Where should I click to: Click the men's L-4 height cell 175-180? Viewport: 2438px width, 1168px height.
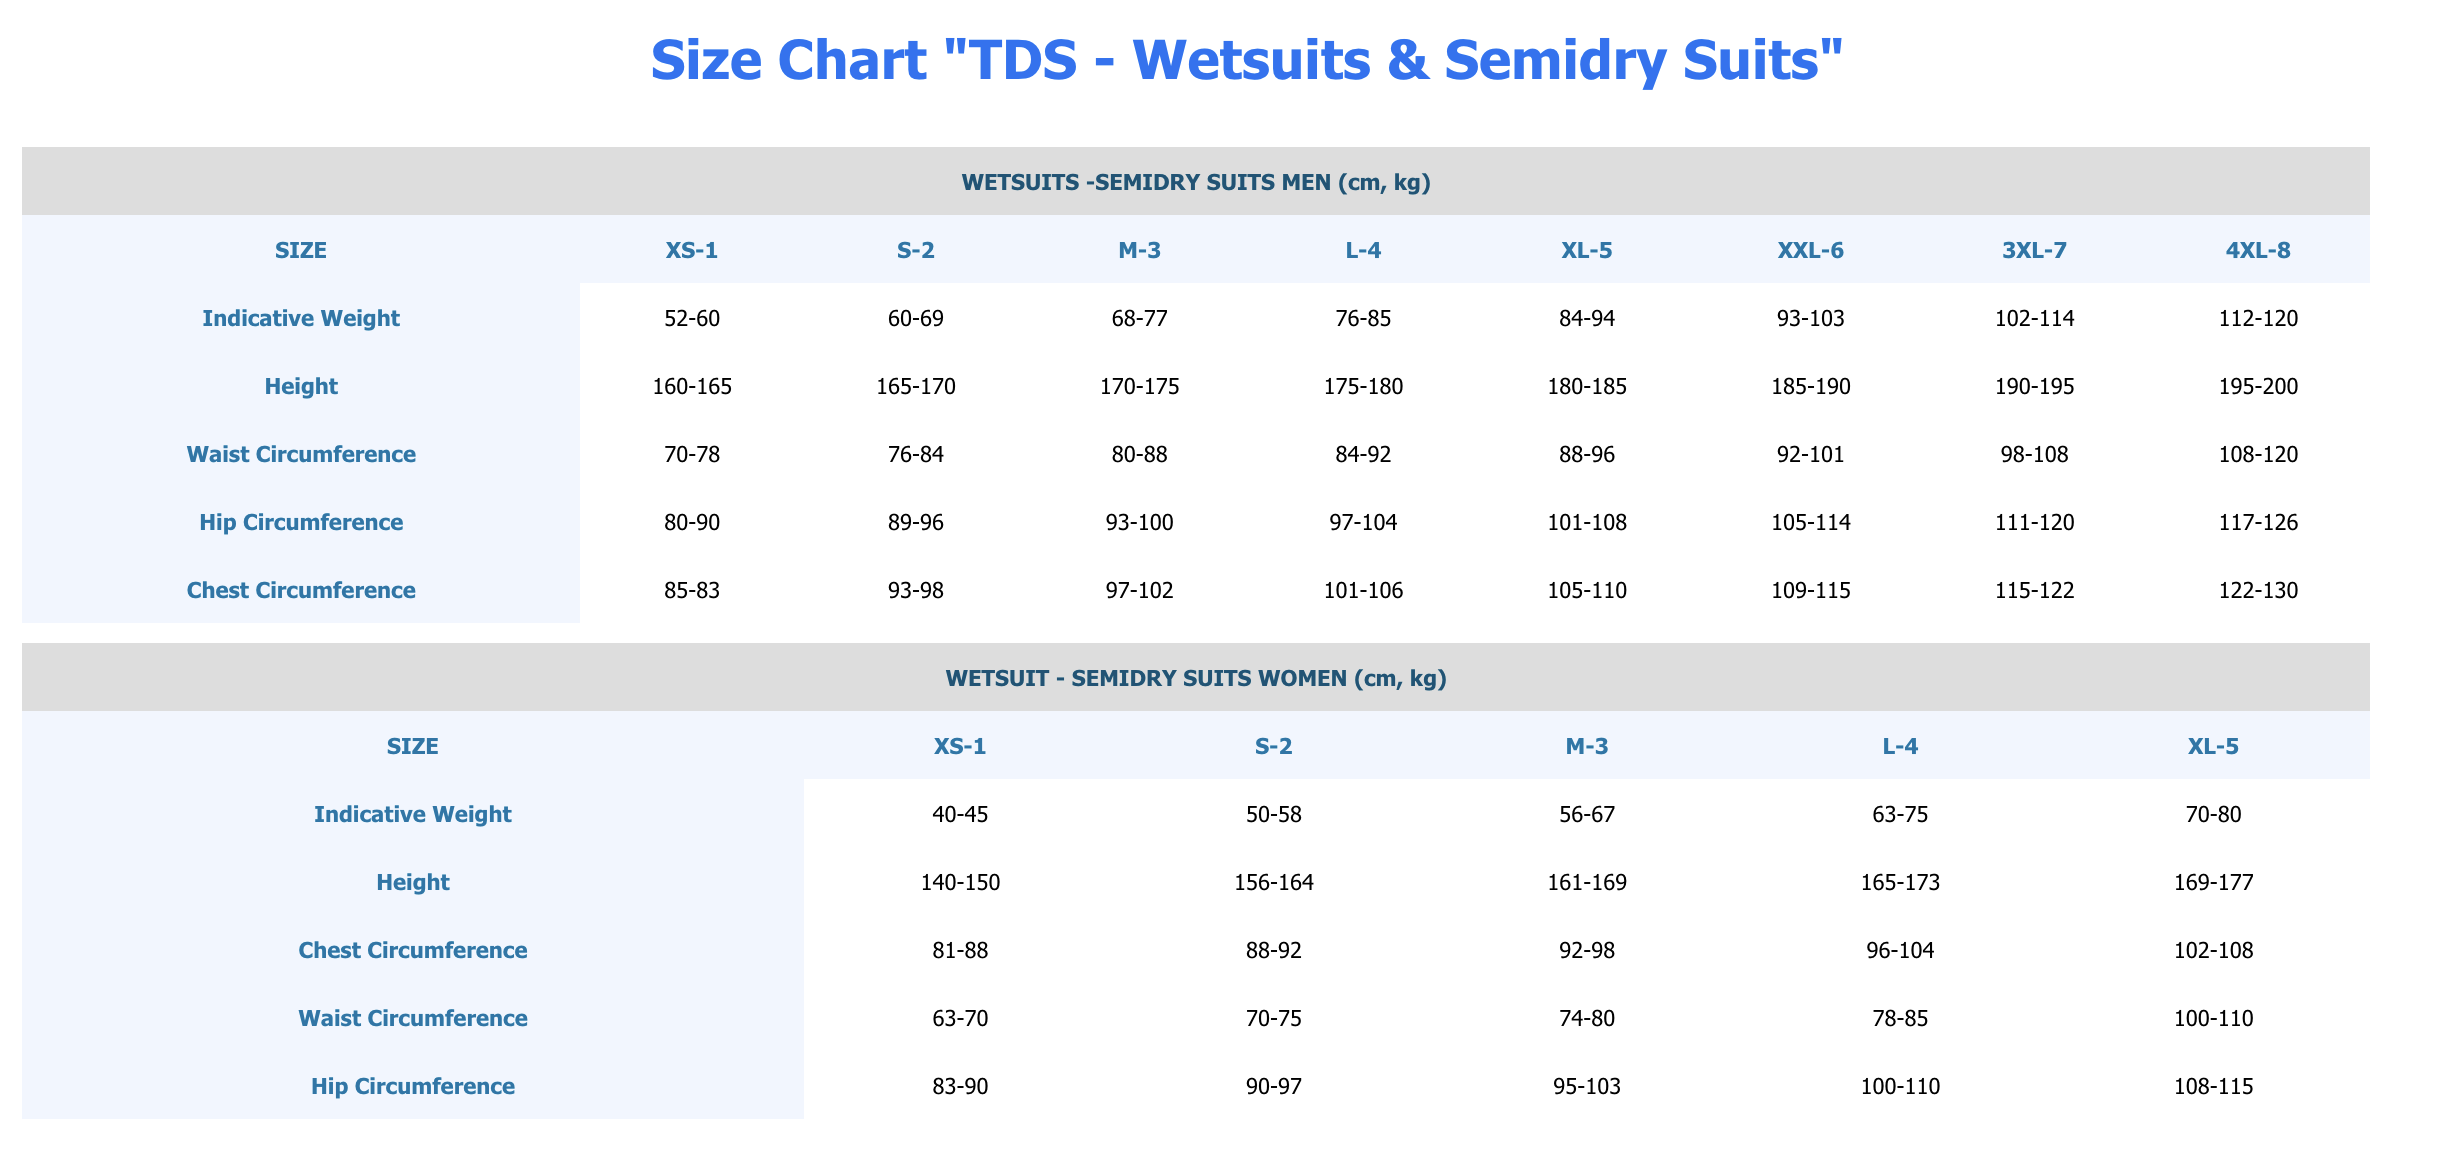click(1363, 386)
